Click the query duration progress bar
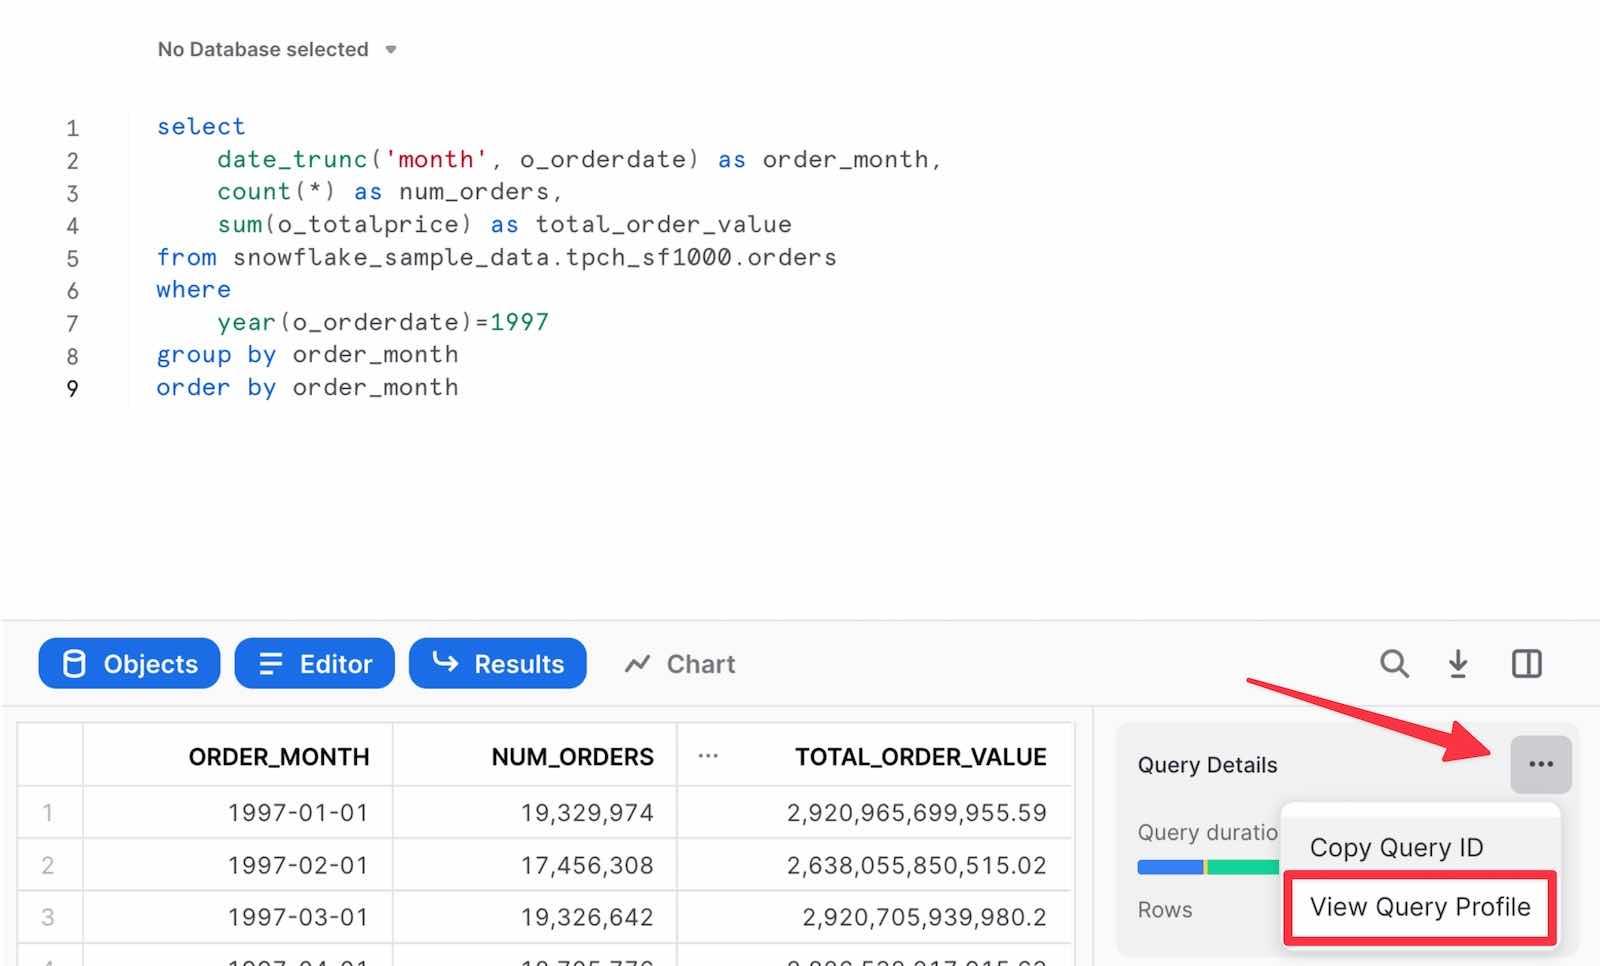 coord(1205,865)
